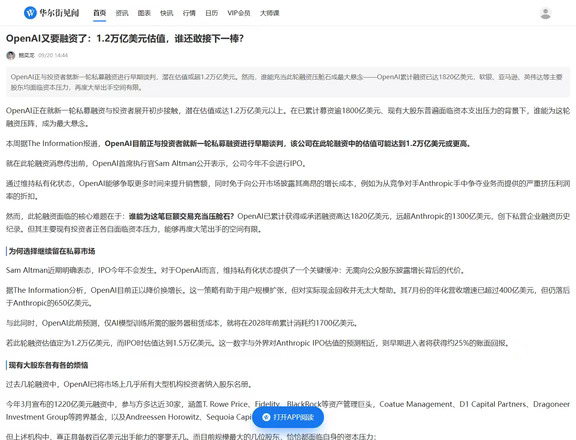Image resolution: width=576 pixels, height=440 pixels.
Task: Click the paragraph starting Sam Altman近期明确表态
Action: (236, 270)
